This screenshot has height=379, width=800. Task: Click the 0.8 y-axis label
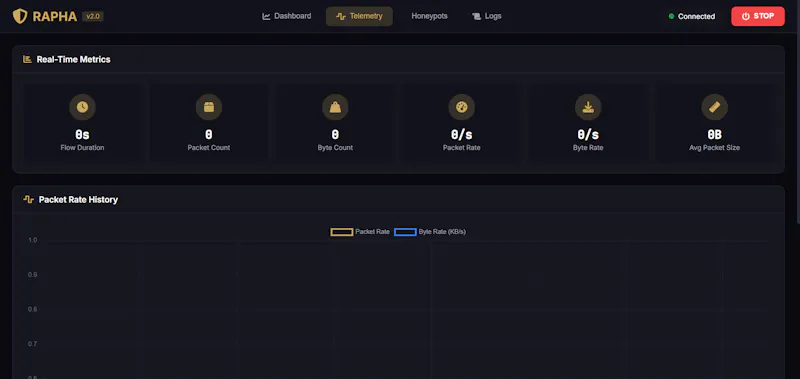(x=33, y=309)
